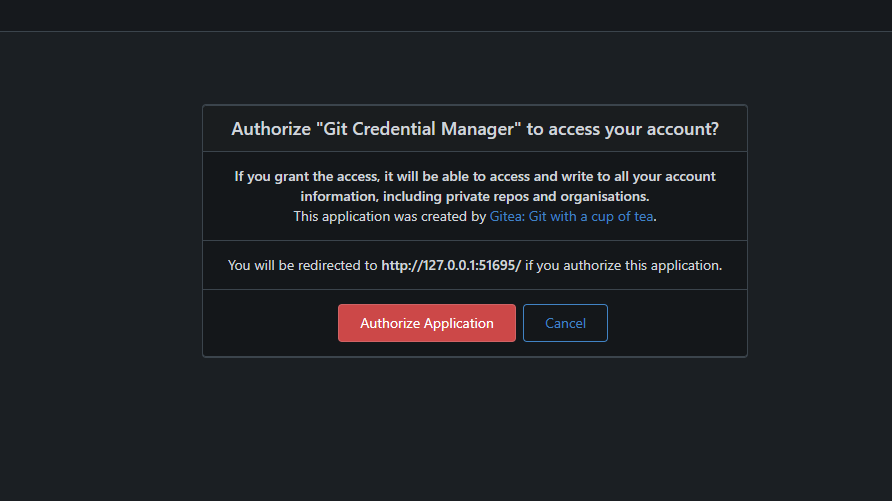Viewport: 892px width, 501px height.
Task: Click the empty space left of the Authorize Application button
Action: pos(270,323)
